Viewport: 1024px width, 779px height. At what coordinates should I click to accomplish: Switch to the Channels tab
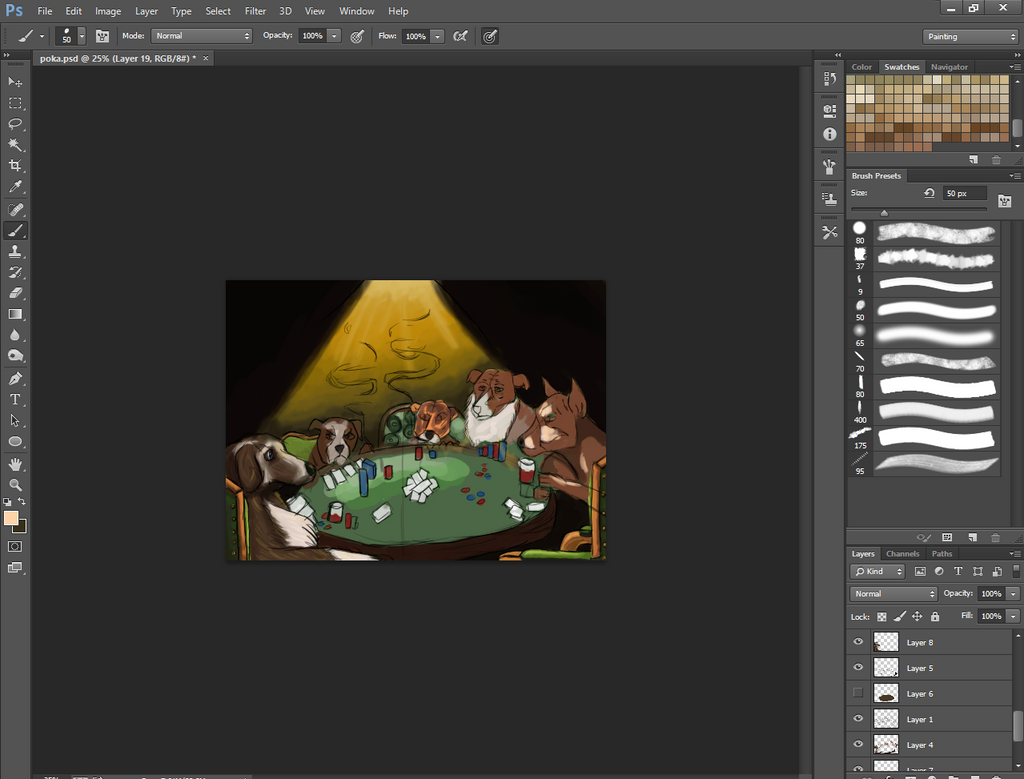903,554
